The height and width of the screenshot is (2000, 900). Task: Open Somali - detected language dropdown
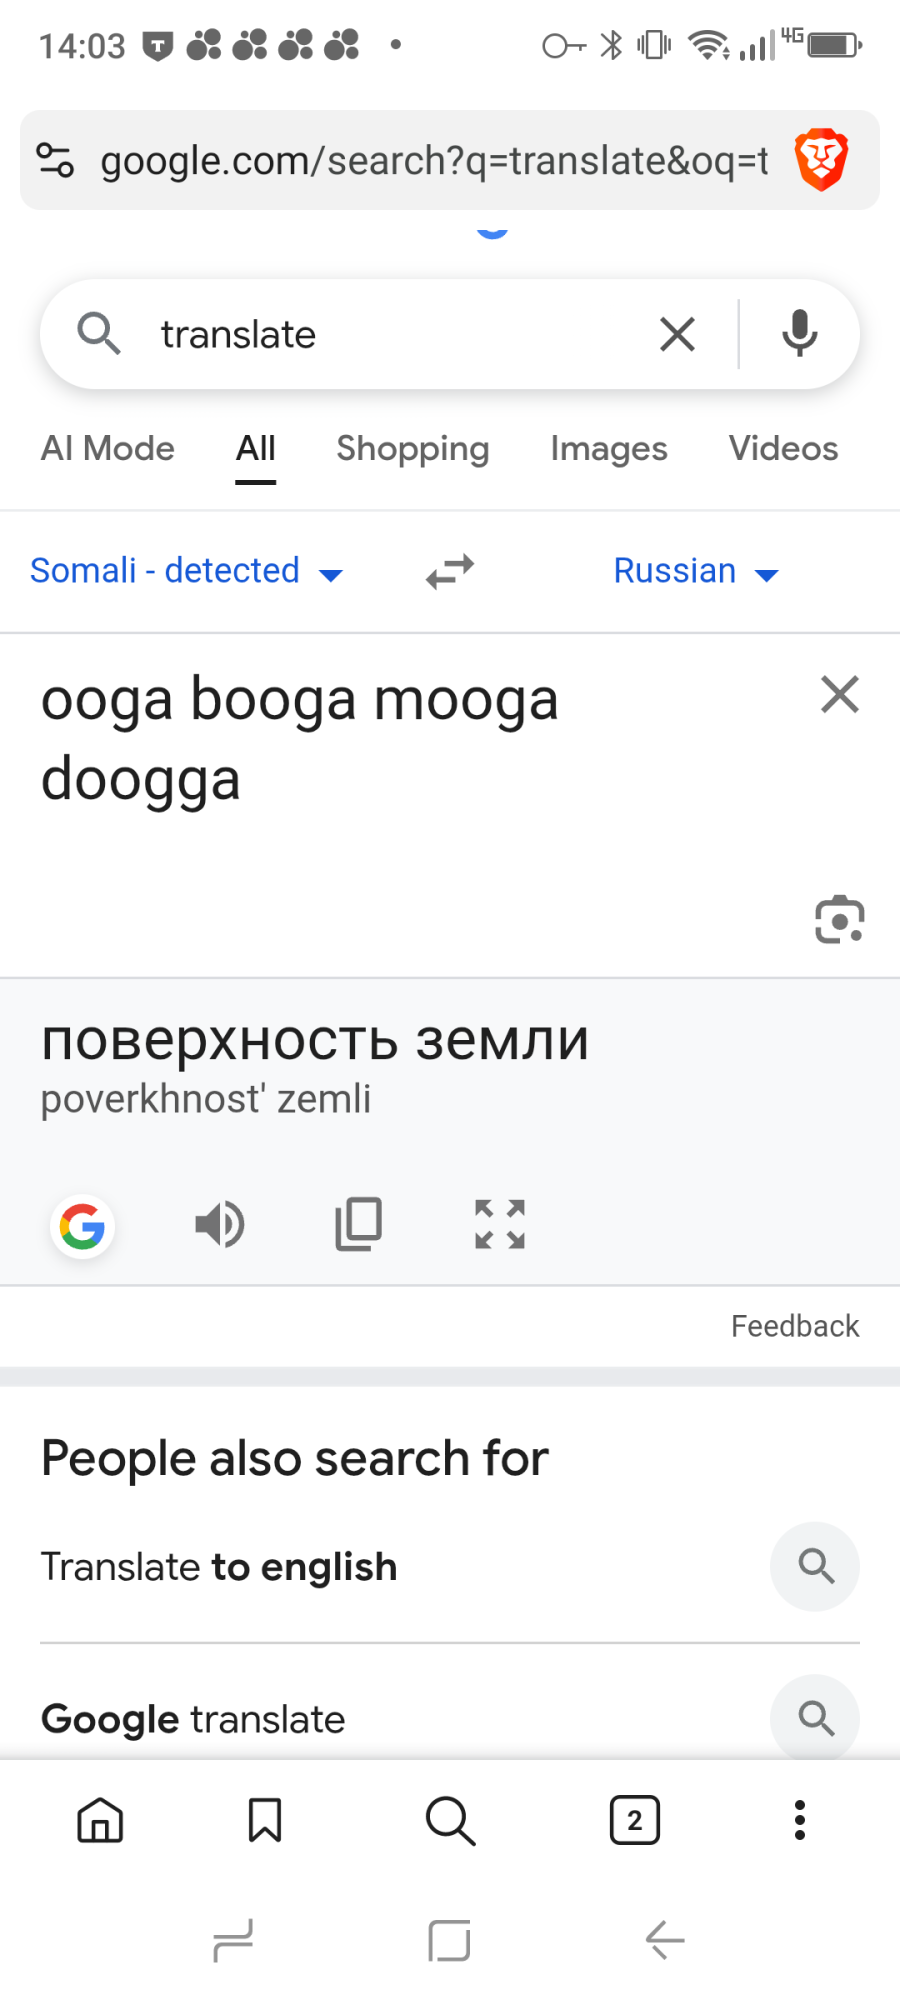[x=187, y=572]
